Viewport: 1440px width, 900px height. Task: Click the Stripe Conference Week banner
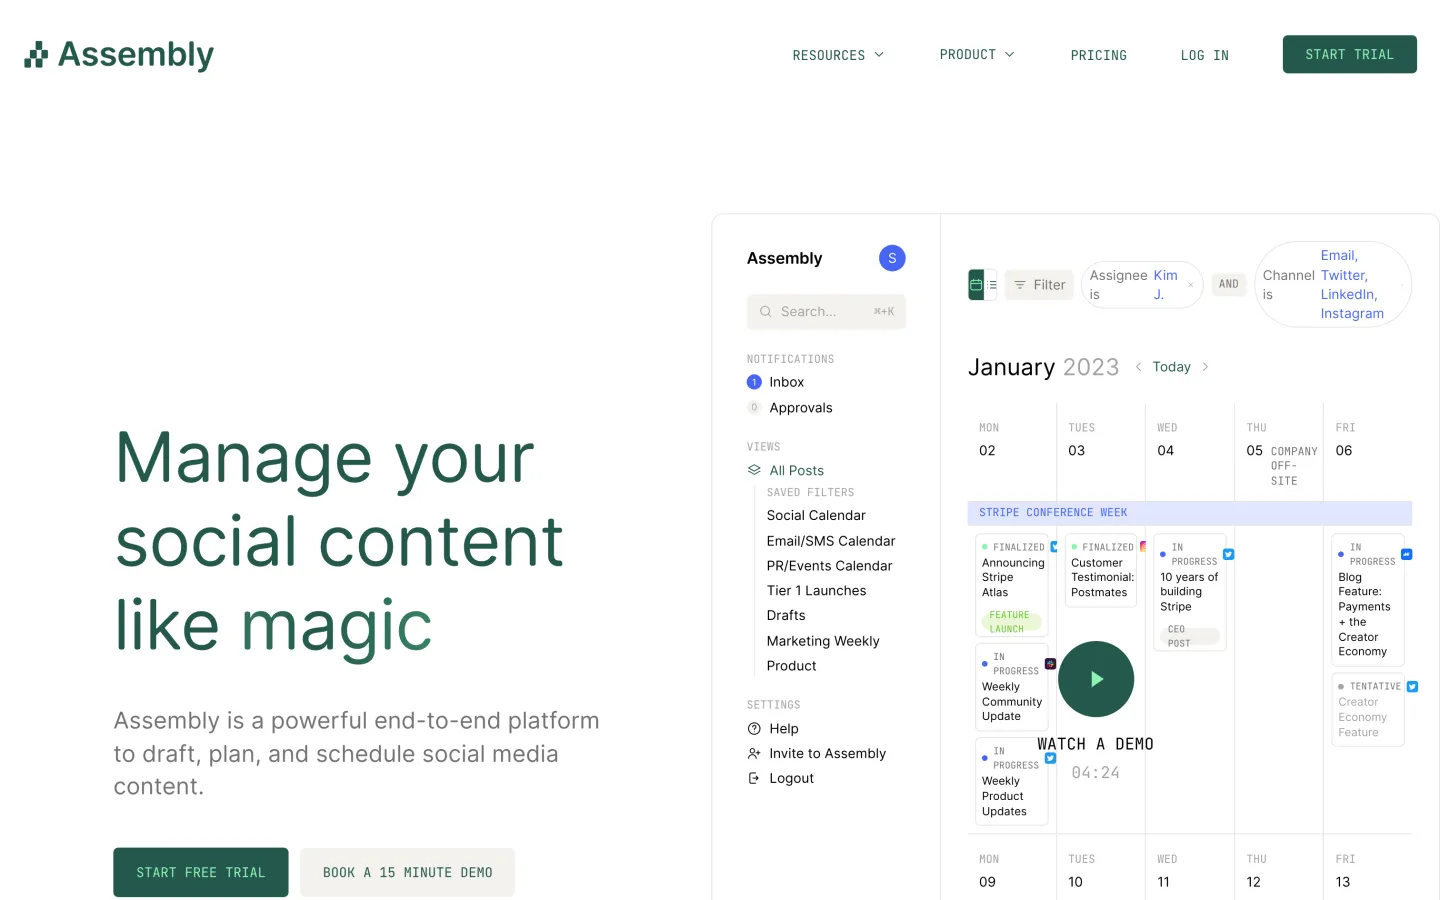[x=1190, y=513]
